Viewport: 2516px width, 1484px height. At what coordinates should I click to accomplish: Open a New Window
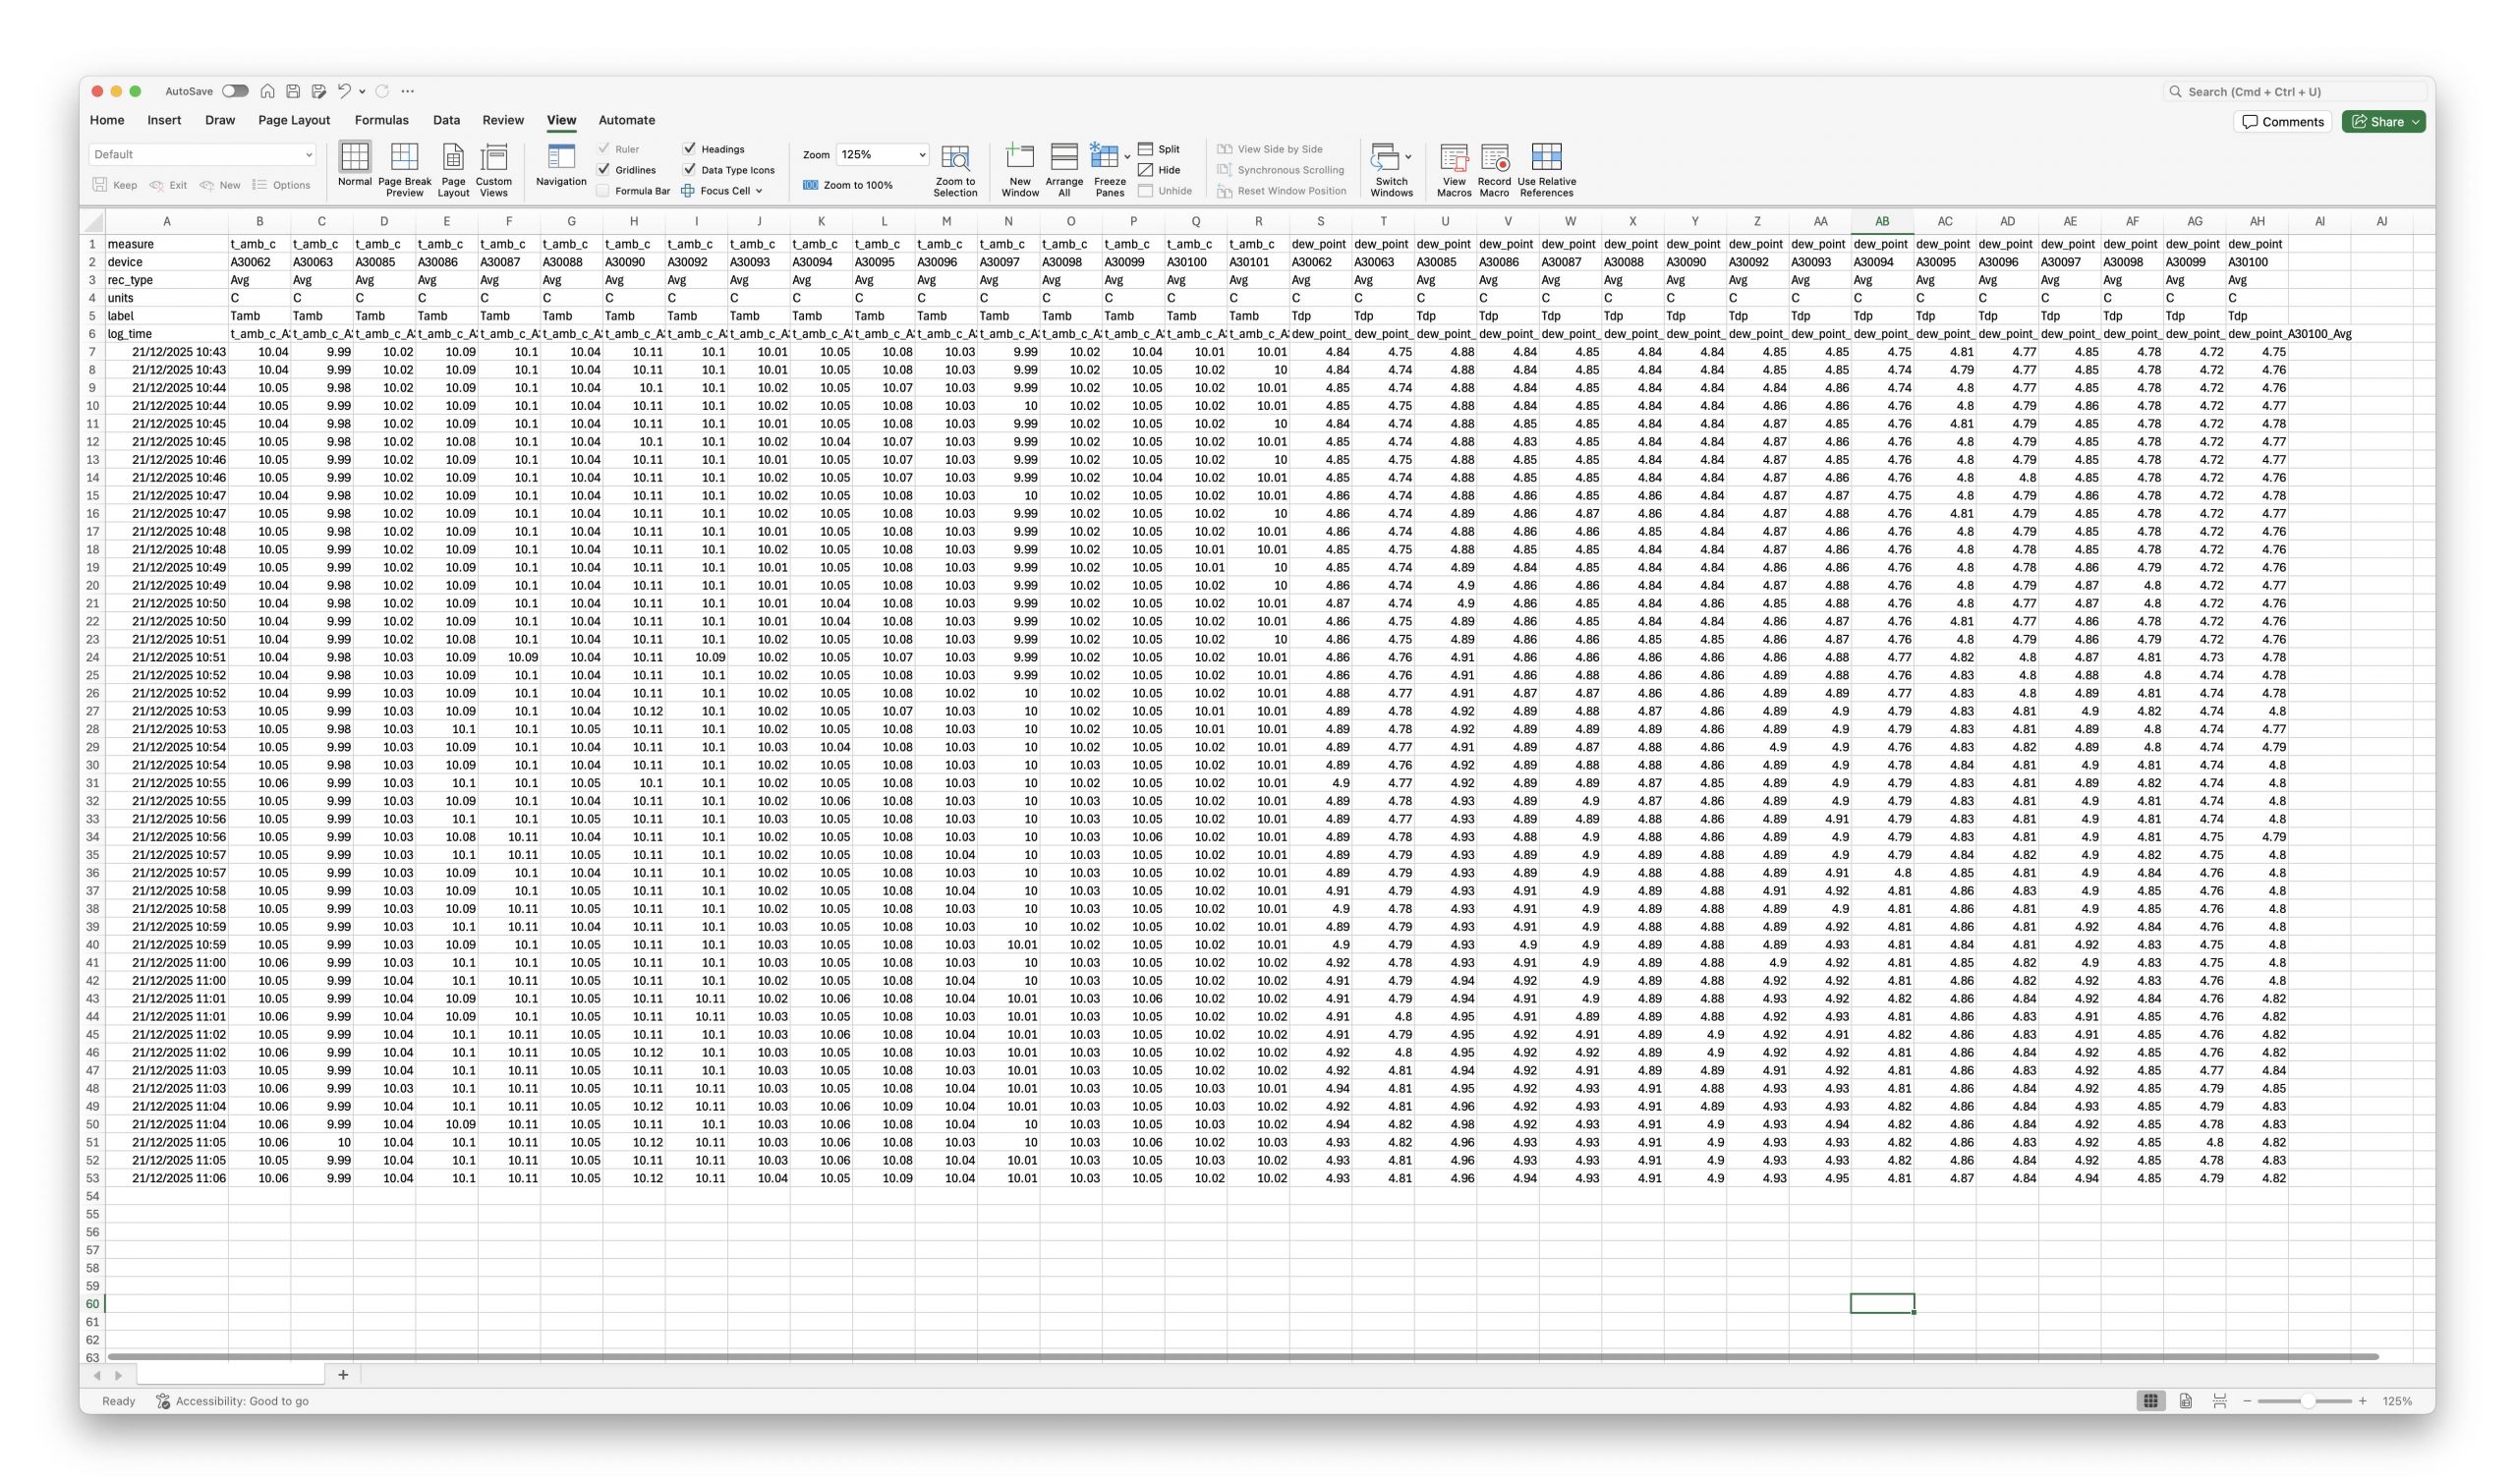pyautogui.click(x=1019, y=157)
